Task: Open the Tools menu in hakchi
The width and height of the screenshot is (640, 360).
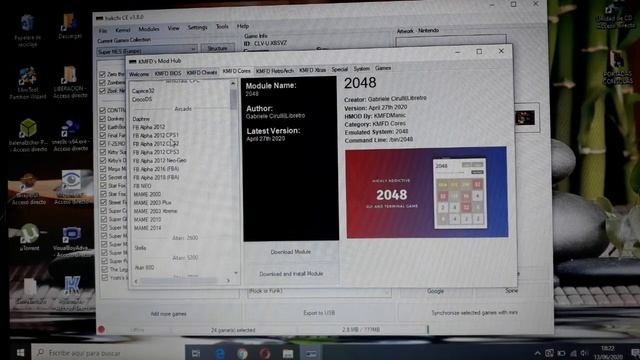Action: click(x=222, y=27)
